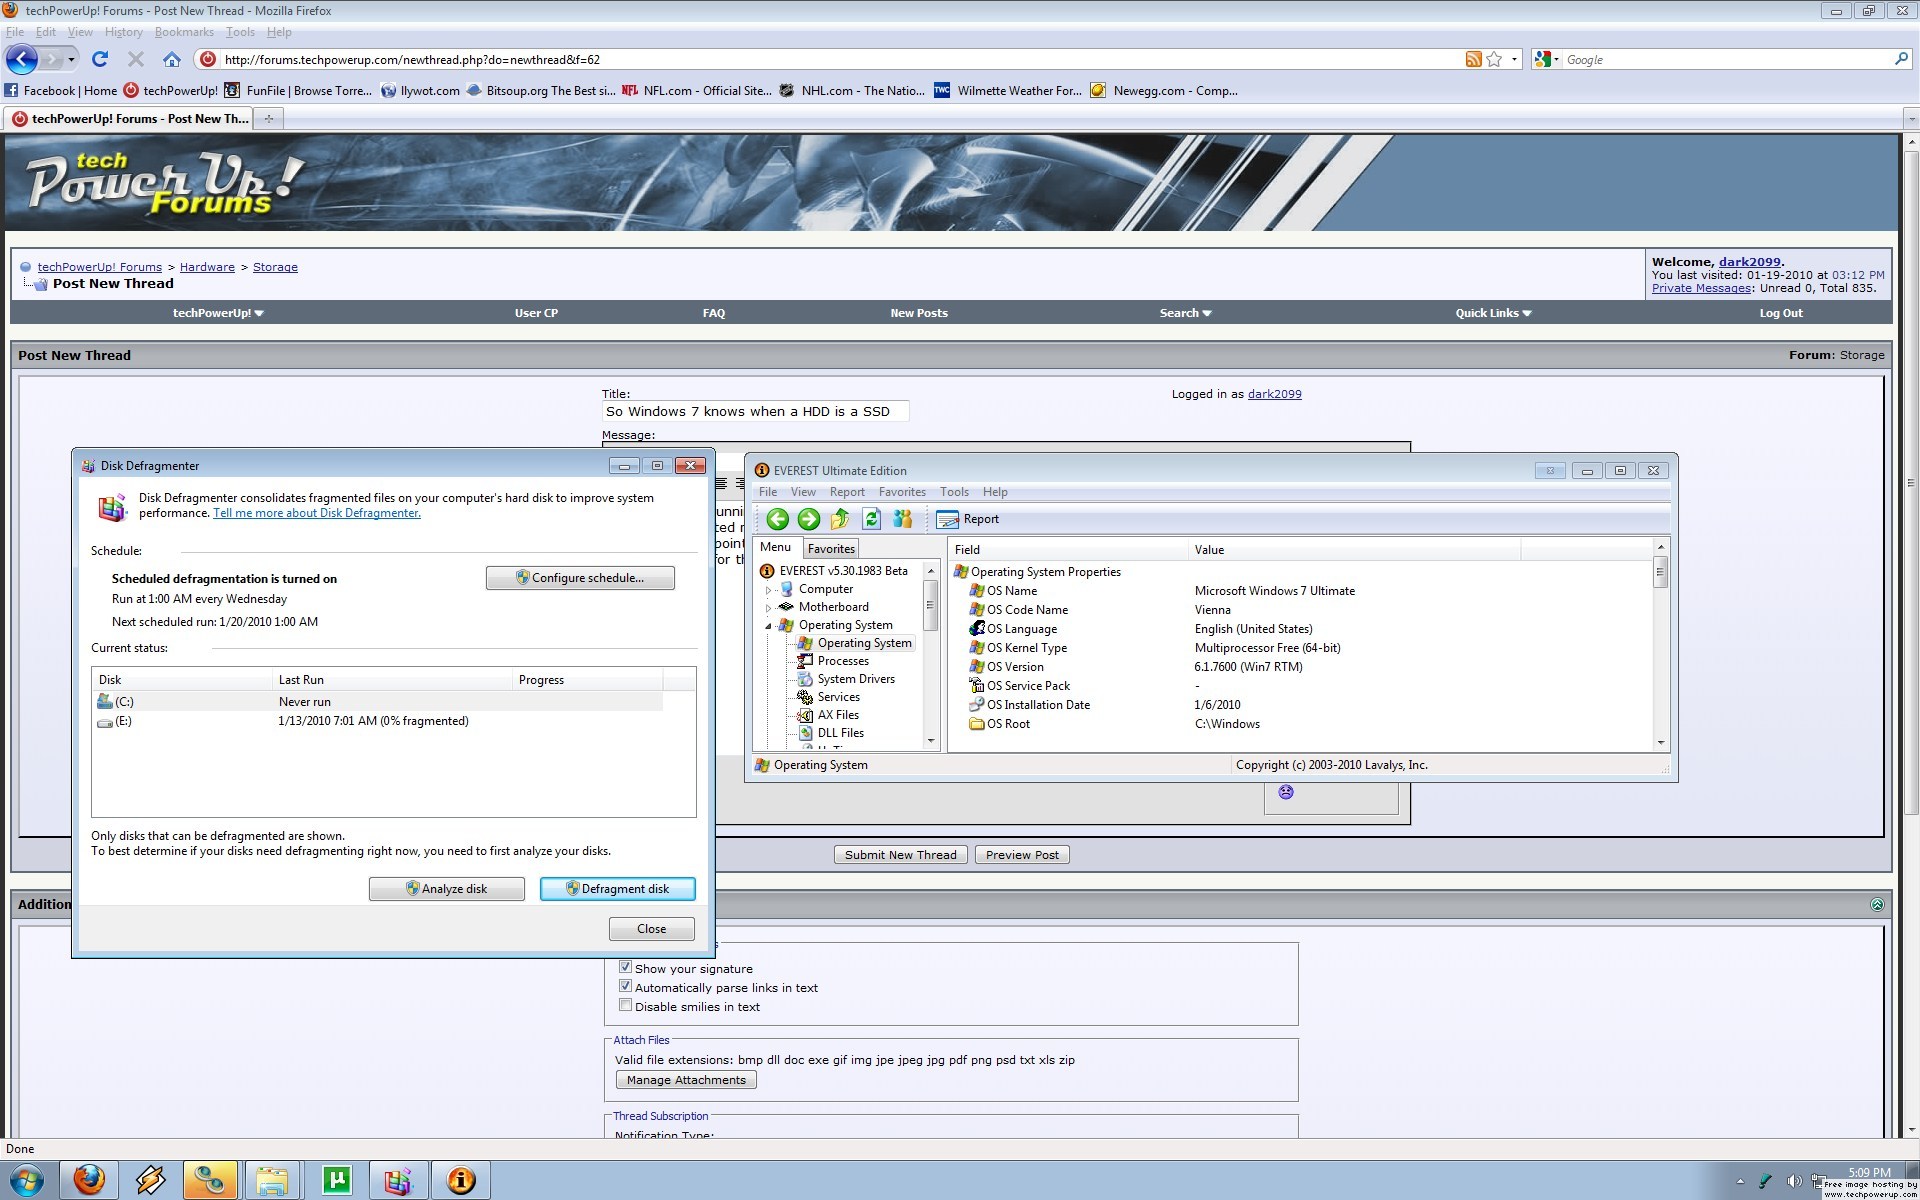The height and width of the screenshot is (1200, 1920).
Task: Open Winamp from taskbar
Action: click(151, 1180)
